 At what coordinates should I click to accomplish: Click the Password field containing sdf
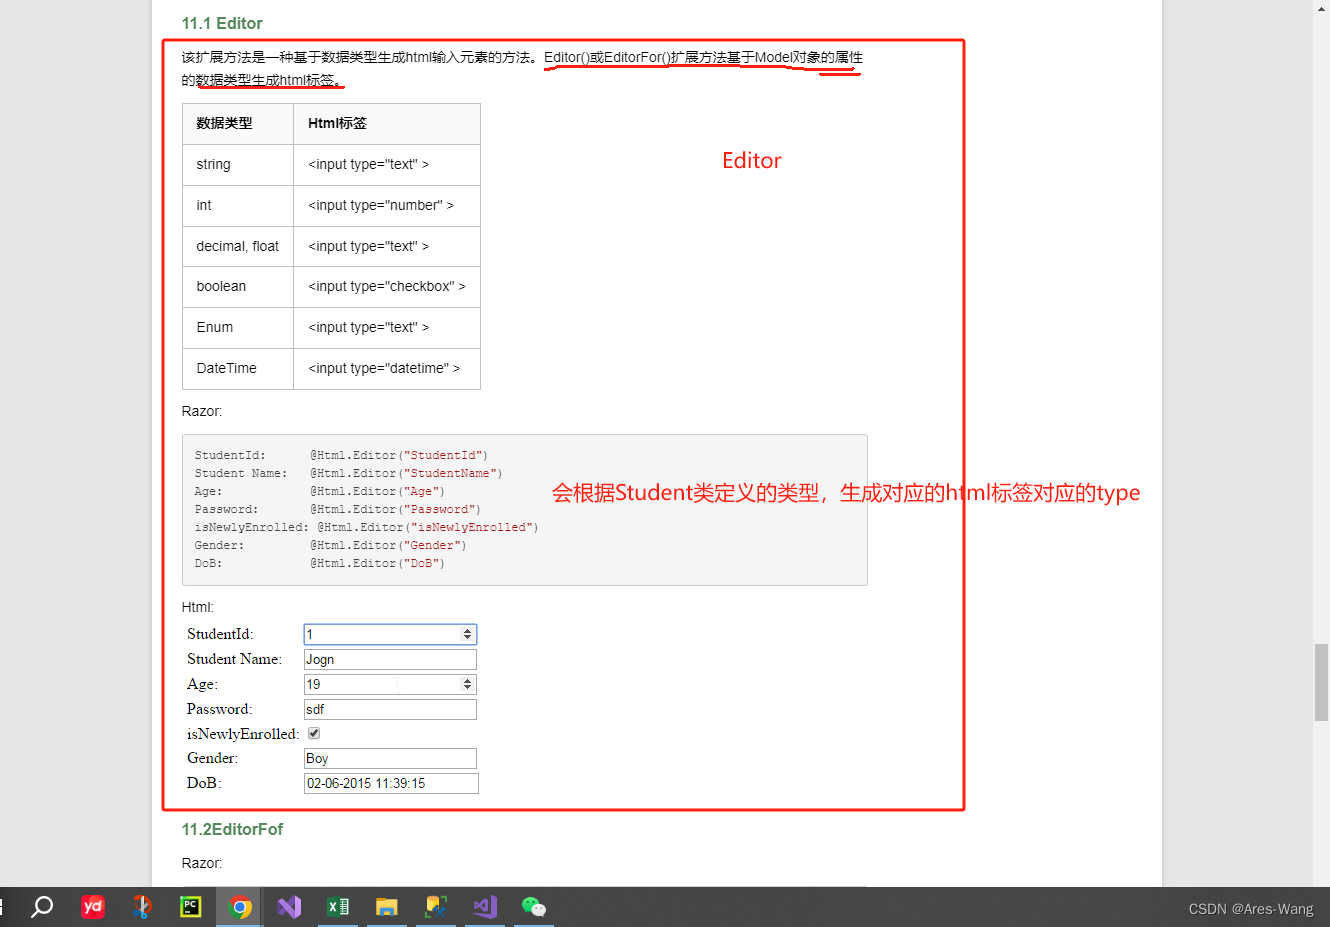pyautogui.click(x=390, y=709)
